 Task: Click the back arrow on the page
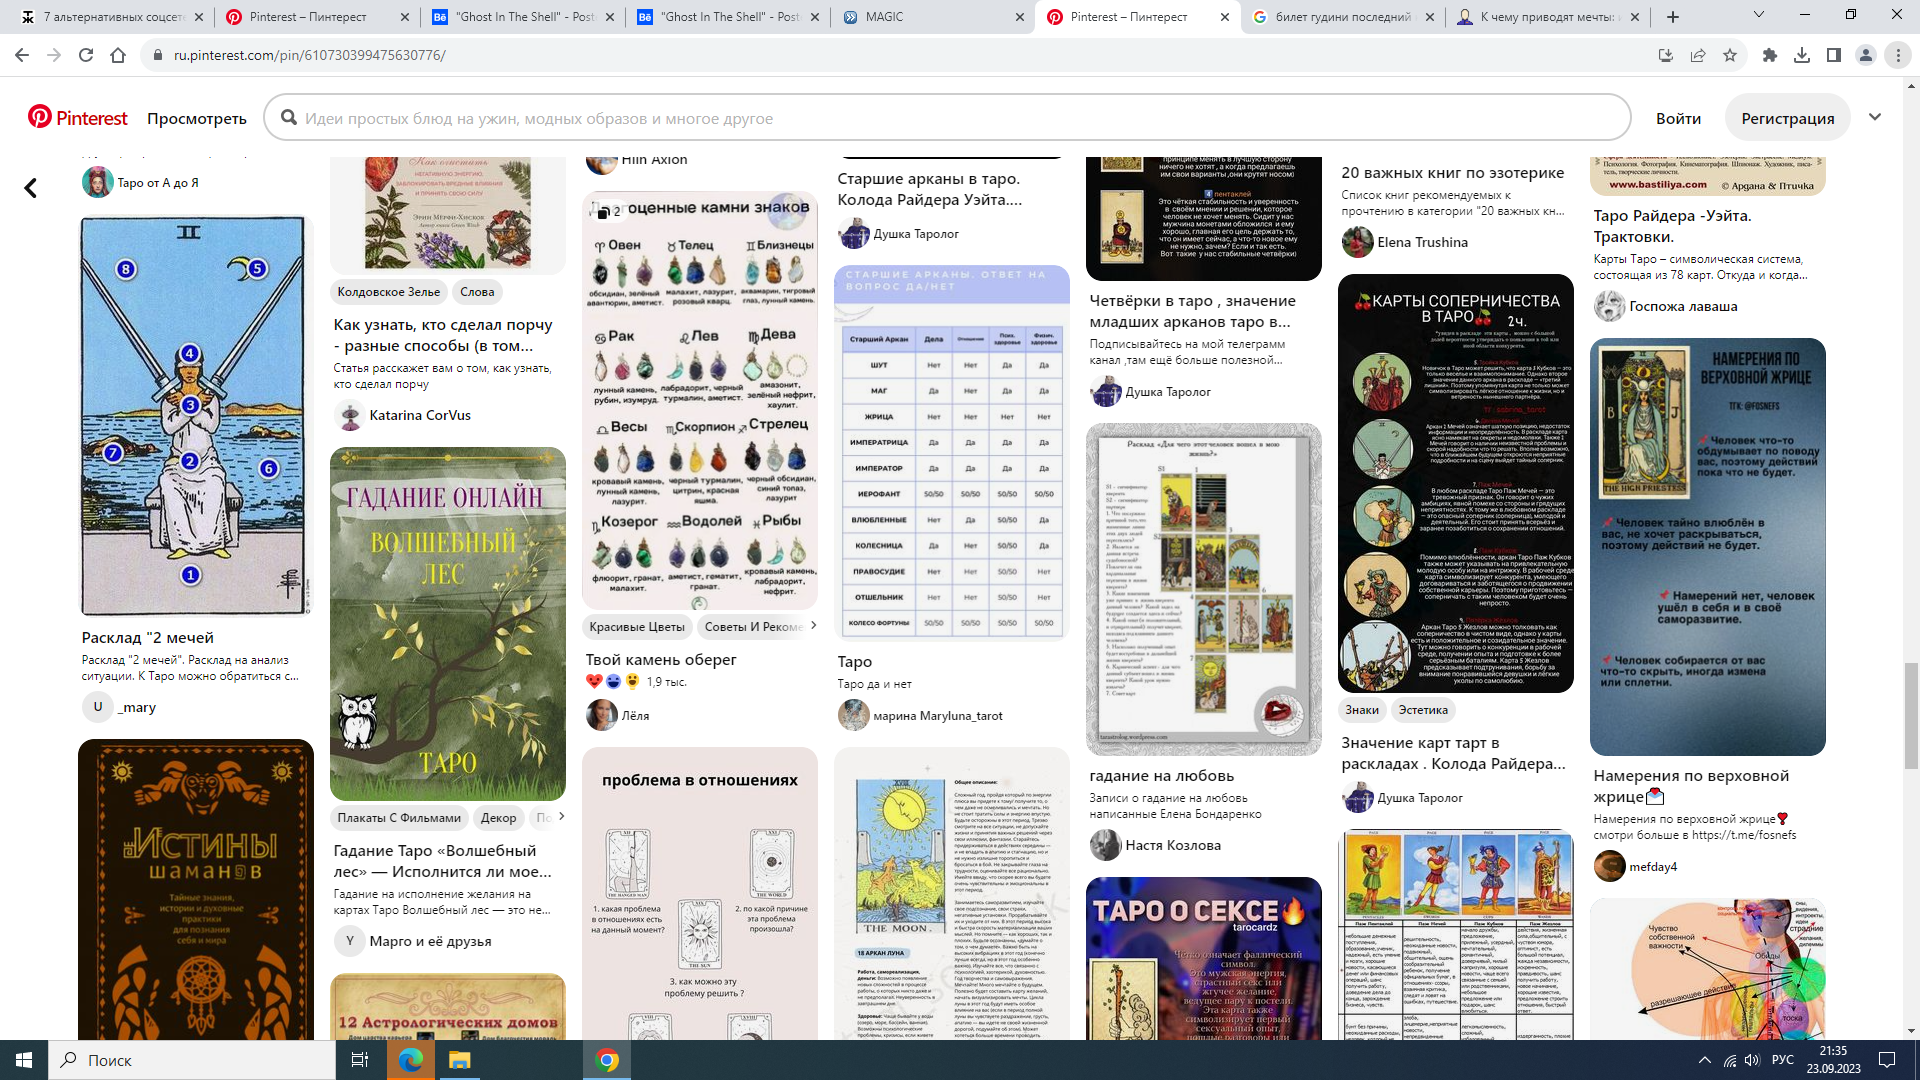pyautogui.click(x=31, y=188)
